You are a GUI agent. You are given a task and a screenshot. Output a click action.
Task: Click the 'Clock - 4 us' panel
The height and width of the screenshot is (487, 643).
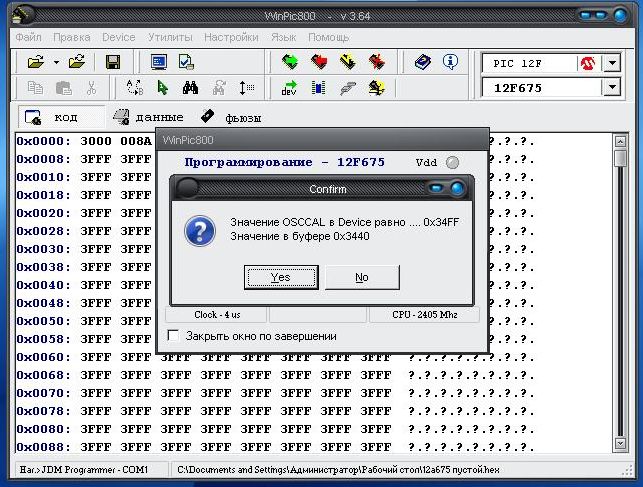(217, 315)
